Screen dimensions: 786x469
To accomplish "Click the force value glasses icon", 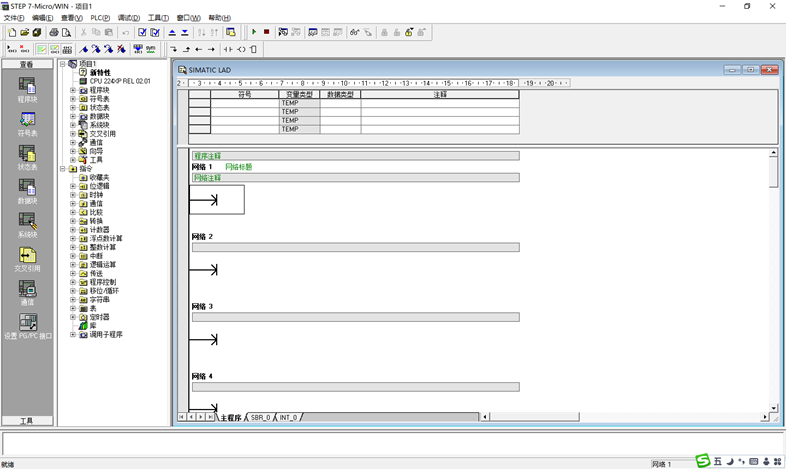I will click(x=355, y=32).
